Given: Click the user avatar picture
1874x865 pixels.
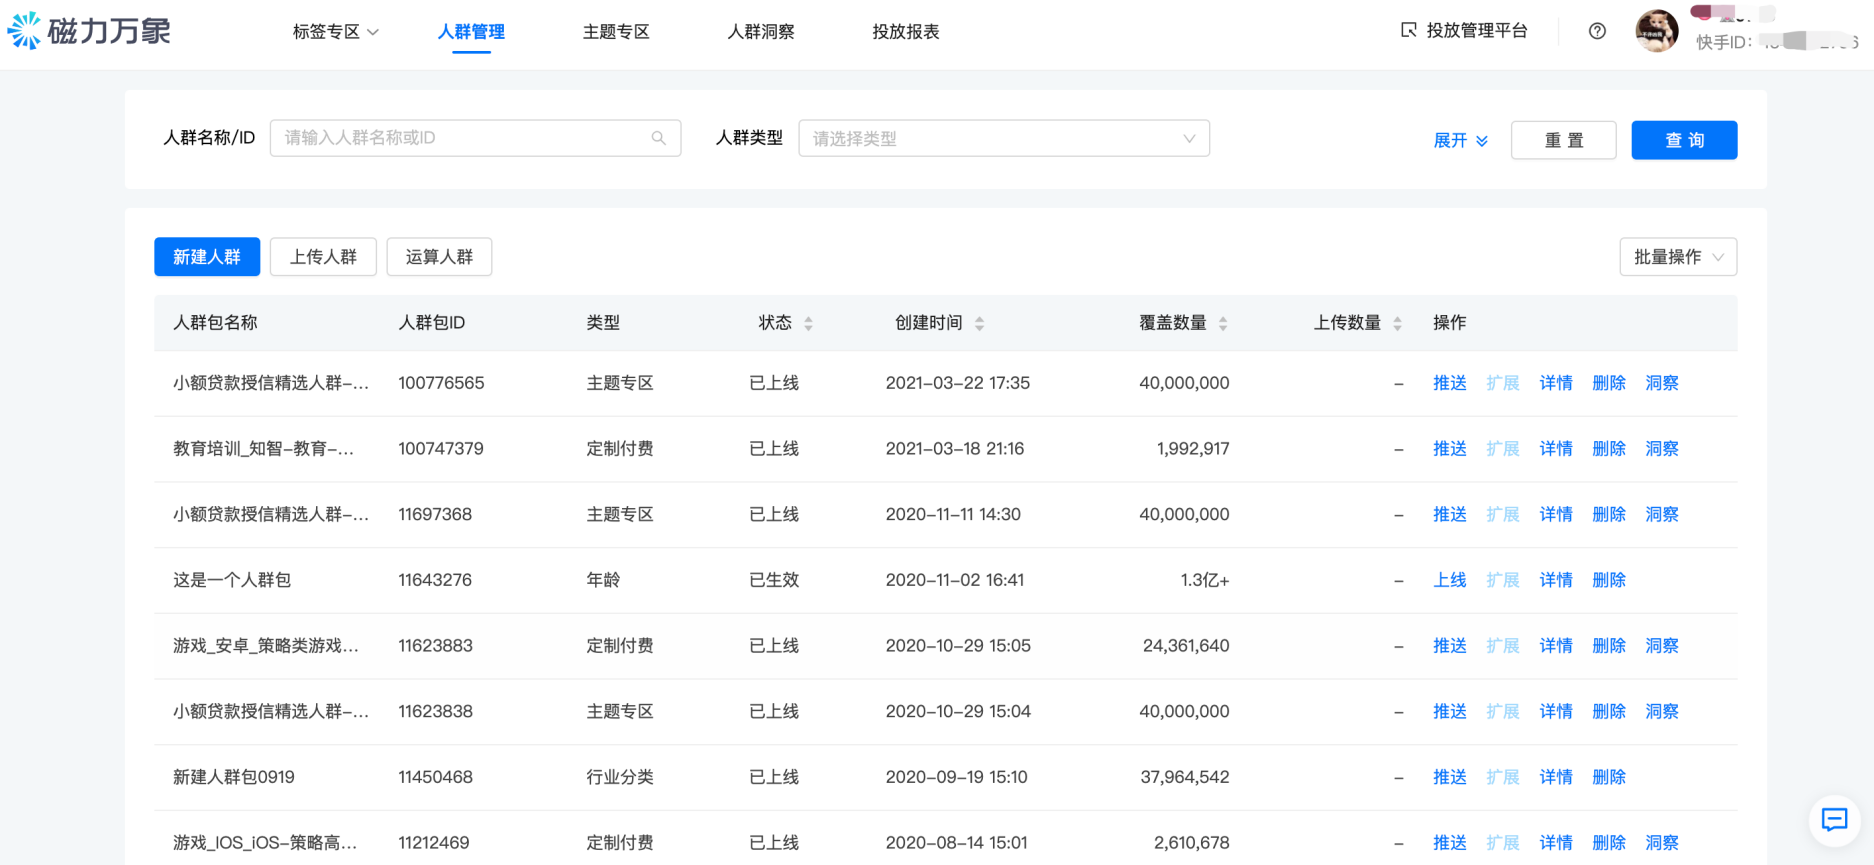Looking at the screenshot, I should (1656, 31).
